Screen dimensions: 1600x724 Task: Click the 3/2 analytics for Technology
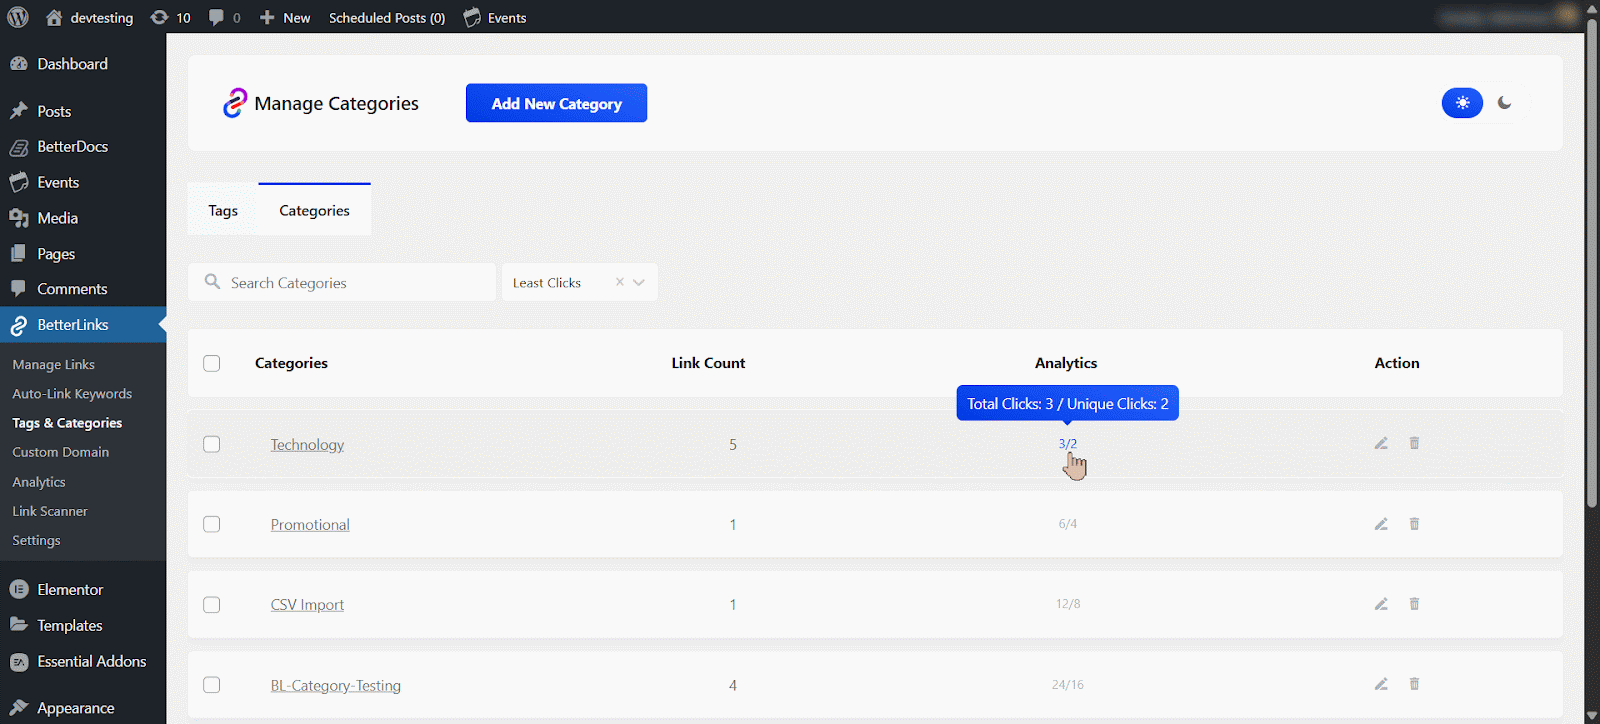click(1067, 444)
